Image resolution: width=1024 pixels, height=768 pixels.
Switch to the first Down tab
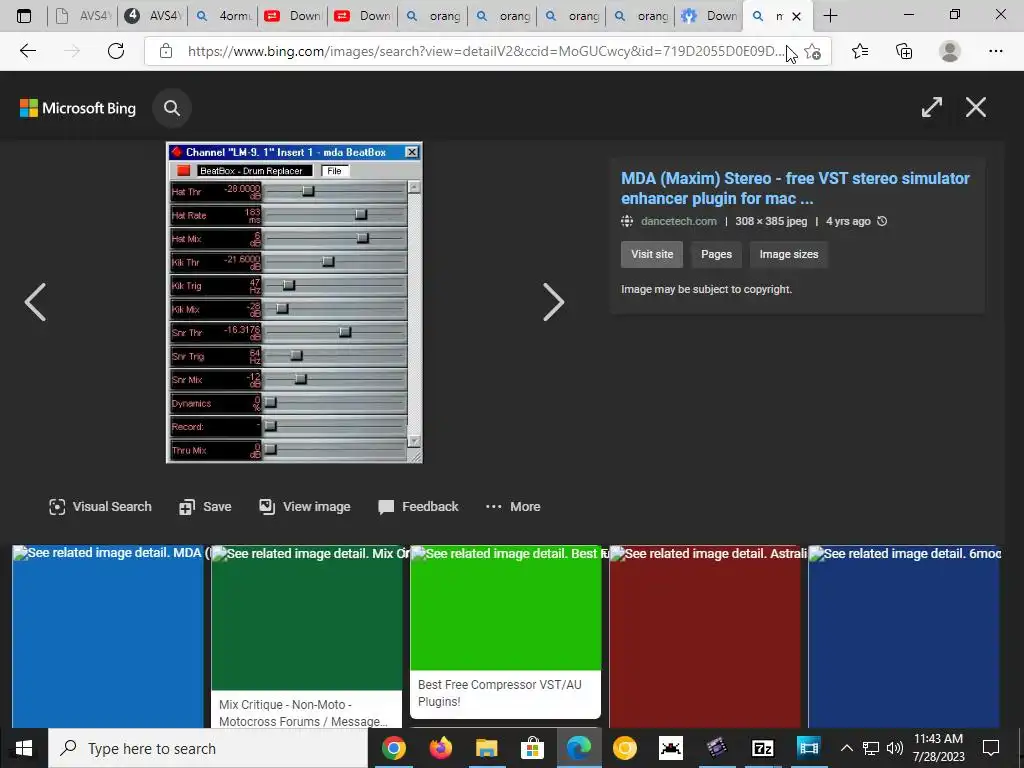click(293, 16)
